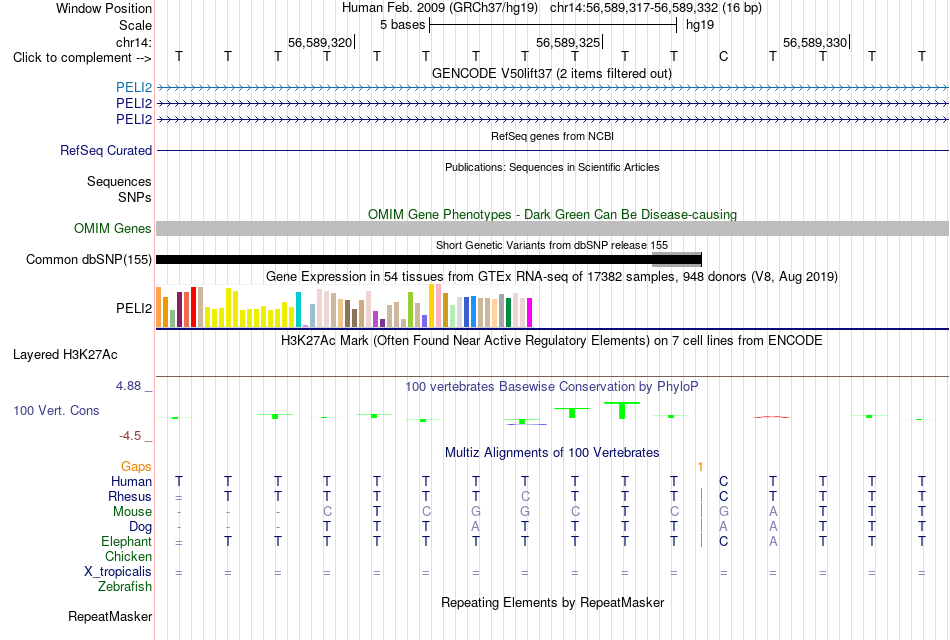Click the 'RefSeq genes from NCBI' title
The width and height of the screenshot is (950, 640).
552,136
